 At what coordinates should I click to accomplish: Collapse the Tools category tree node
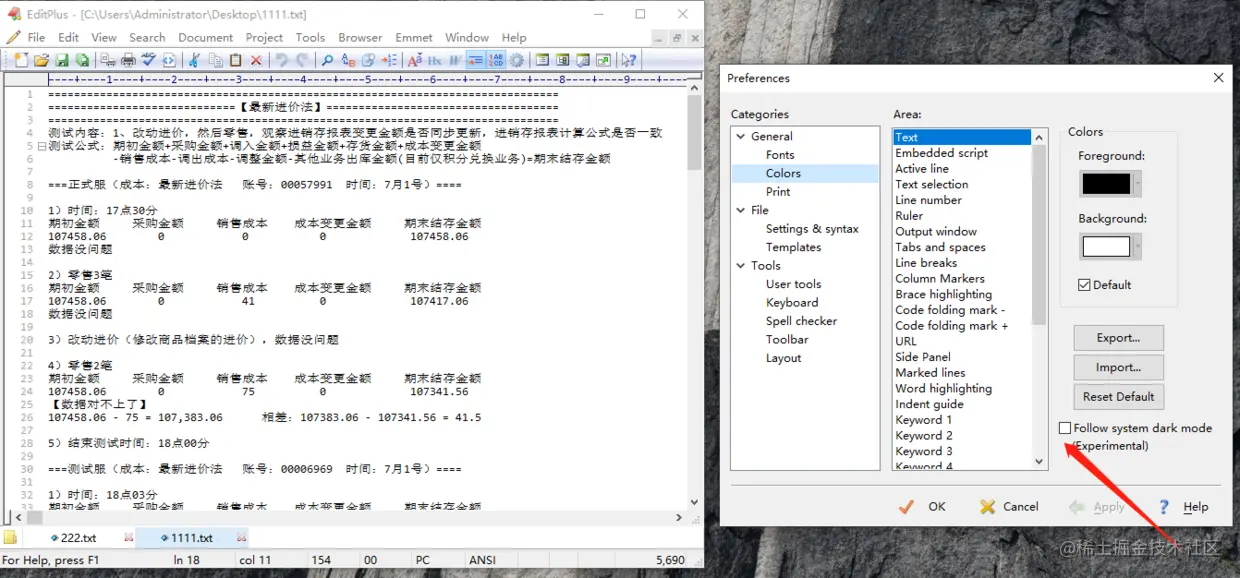[741, 265]
